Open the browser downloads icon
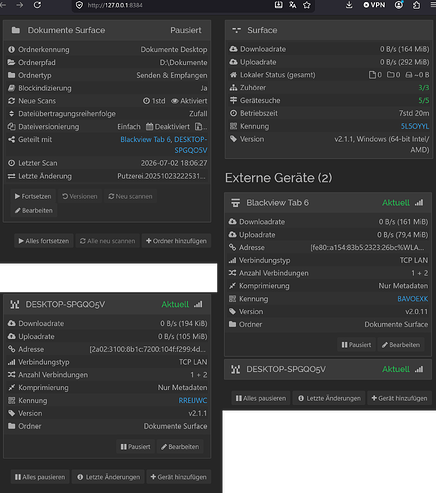Screen dimensions: 436x500 (349, 5)
